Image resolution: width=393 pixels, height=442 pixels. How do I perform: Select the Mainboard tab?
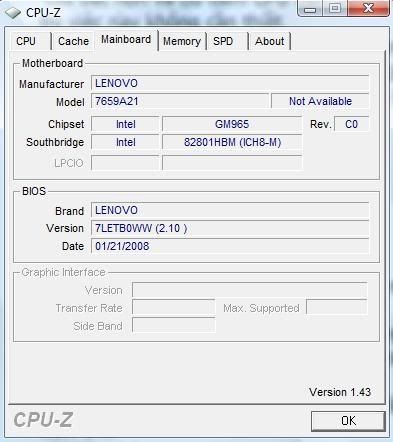126,40
